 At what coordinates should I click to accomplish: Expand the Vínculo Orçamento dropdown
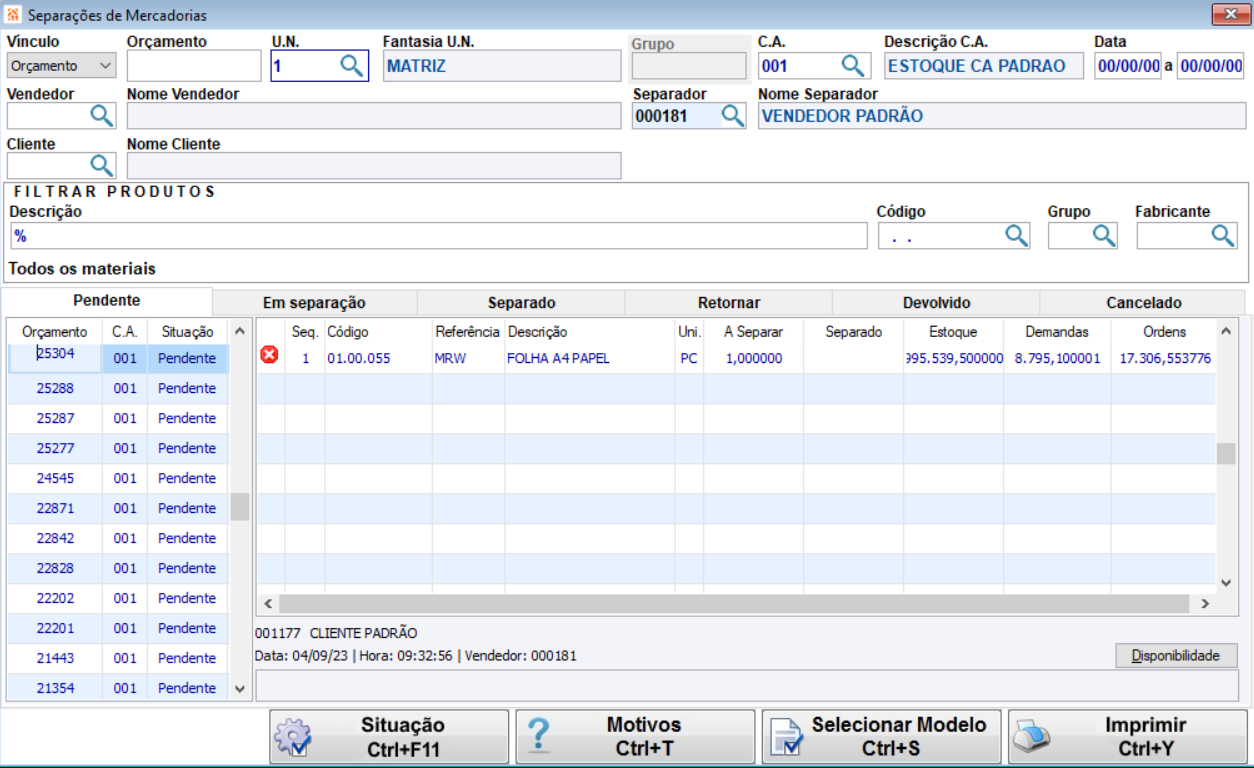pos(61,66)
